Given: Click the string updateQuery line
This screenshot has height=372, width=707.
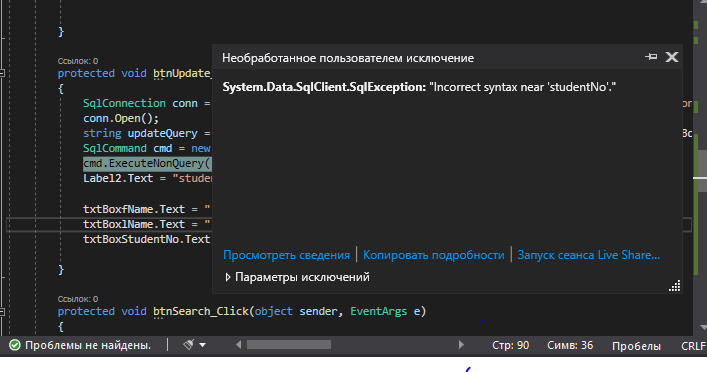Looking at the screenshot, I should pos(147,133).
